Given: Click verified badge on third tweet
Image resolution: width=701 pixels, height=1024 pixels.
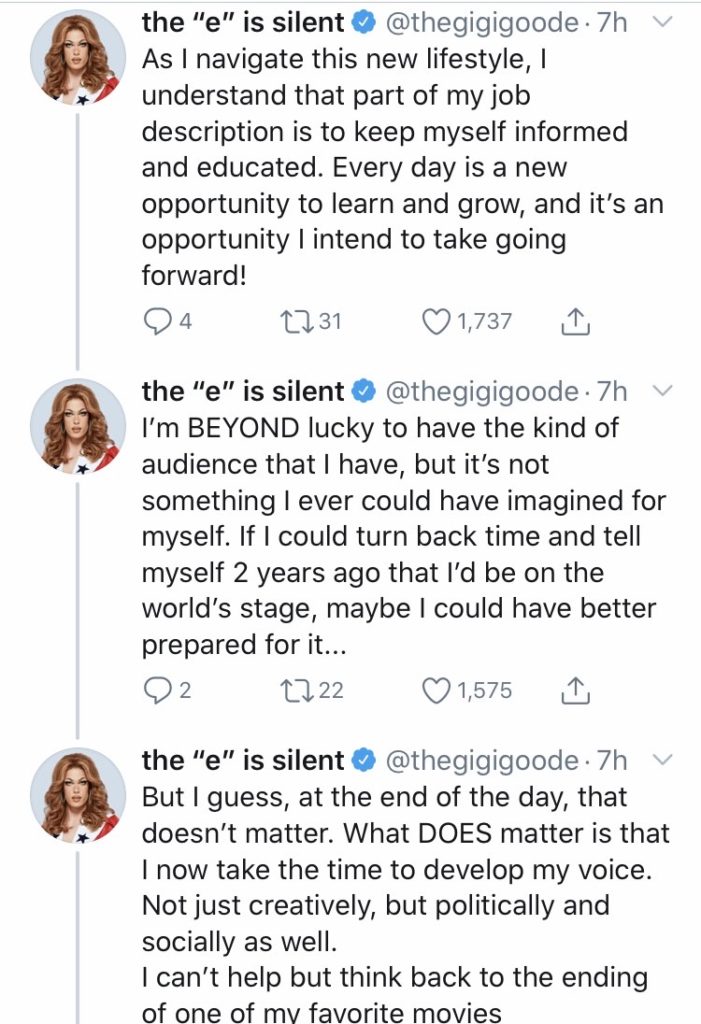Looking at the screenshot, I should (365, 761).
